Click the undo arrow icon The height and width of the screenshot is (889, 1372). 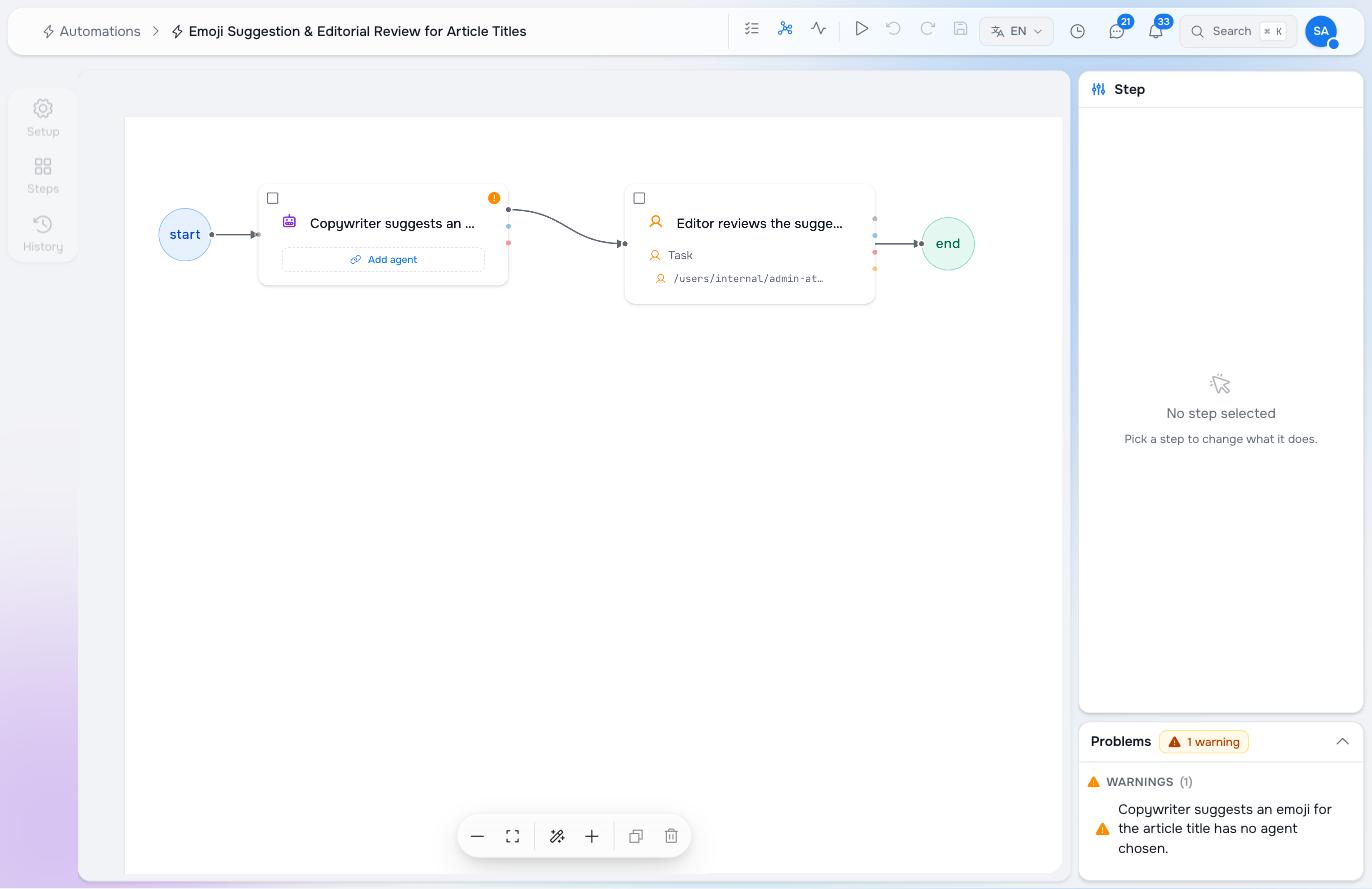pos(894,29)
